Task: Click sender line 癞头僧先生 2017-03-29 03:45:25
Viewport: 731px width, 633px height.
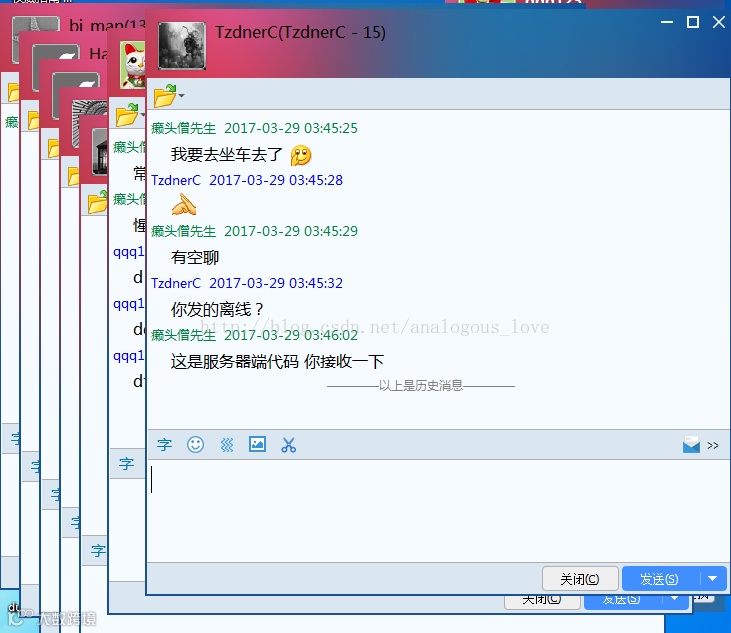Action: point(255,128)
